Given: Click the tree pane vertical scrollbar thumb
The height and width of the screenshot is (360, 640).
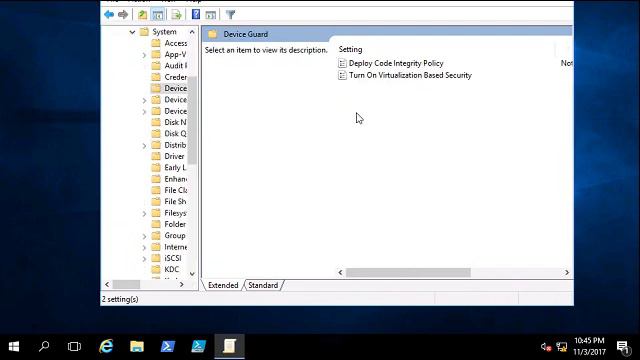Looking at the screenshot, I should (x=192, y=120).
